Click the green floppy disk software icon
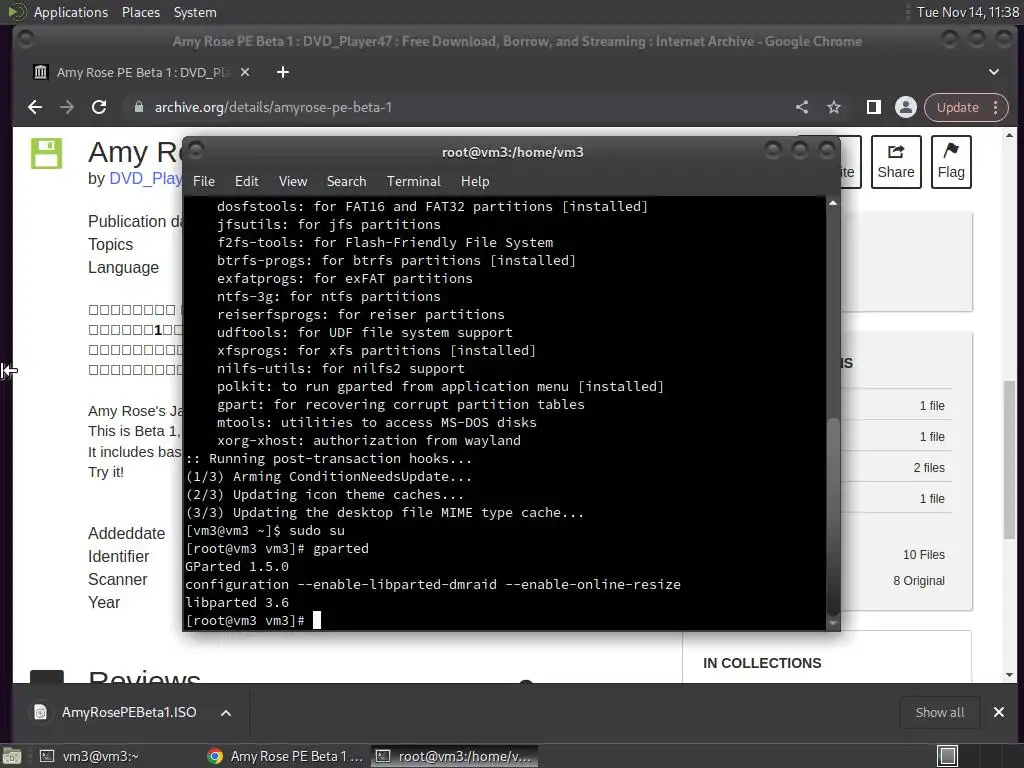This screenshot has height=768, width=1024. (47, 153)
